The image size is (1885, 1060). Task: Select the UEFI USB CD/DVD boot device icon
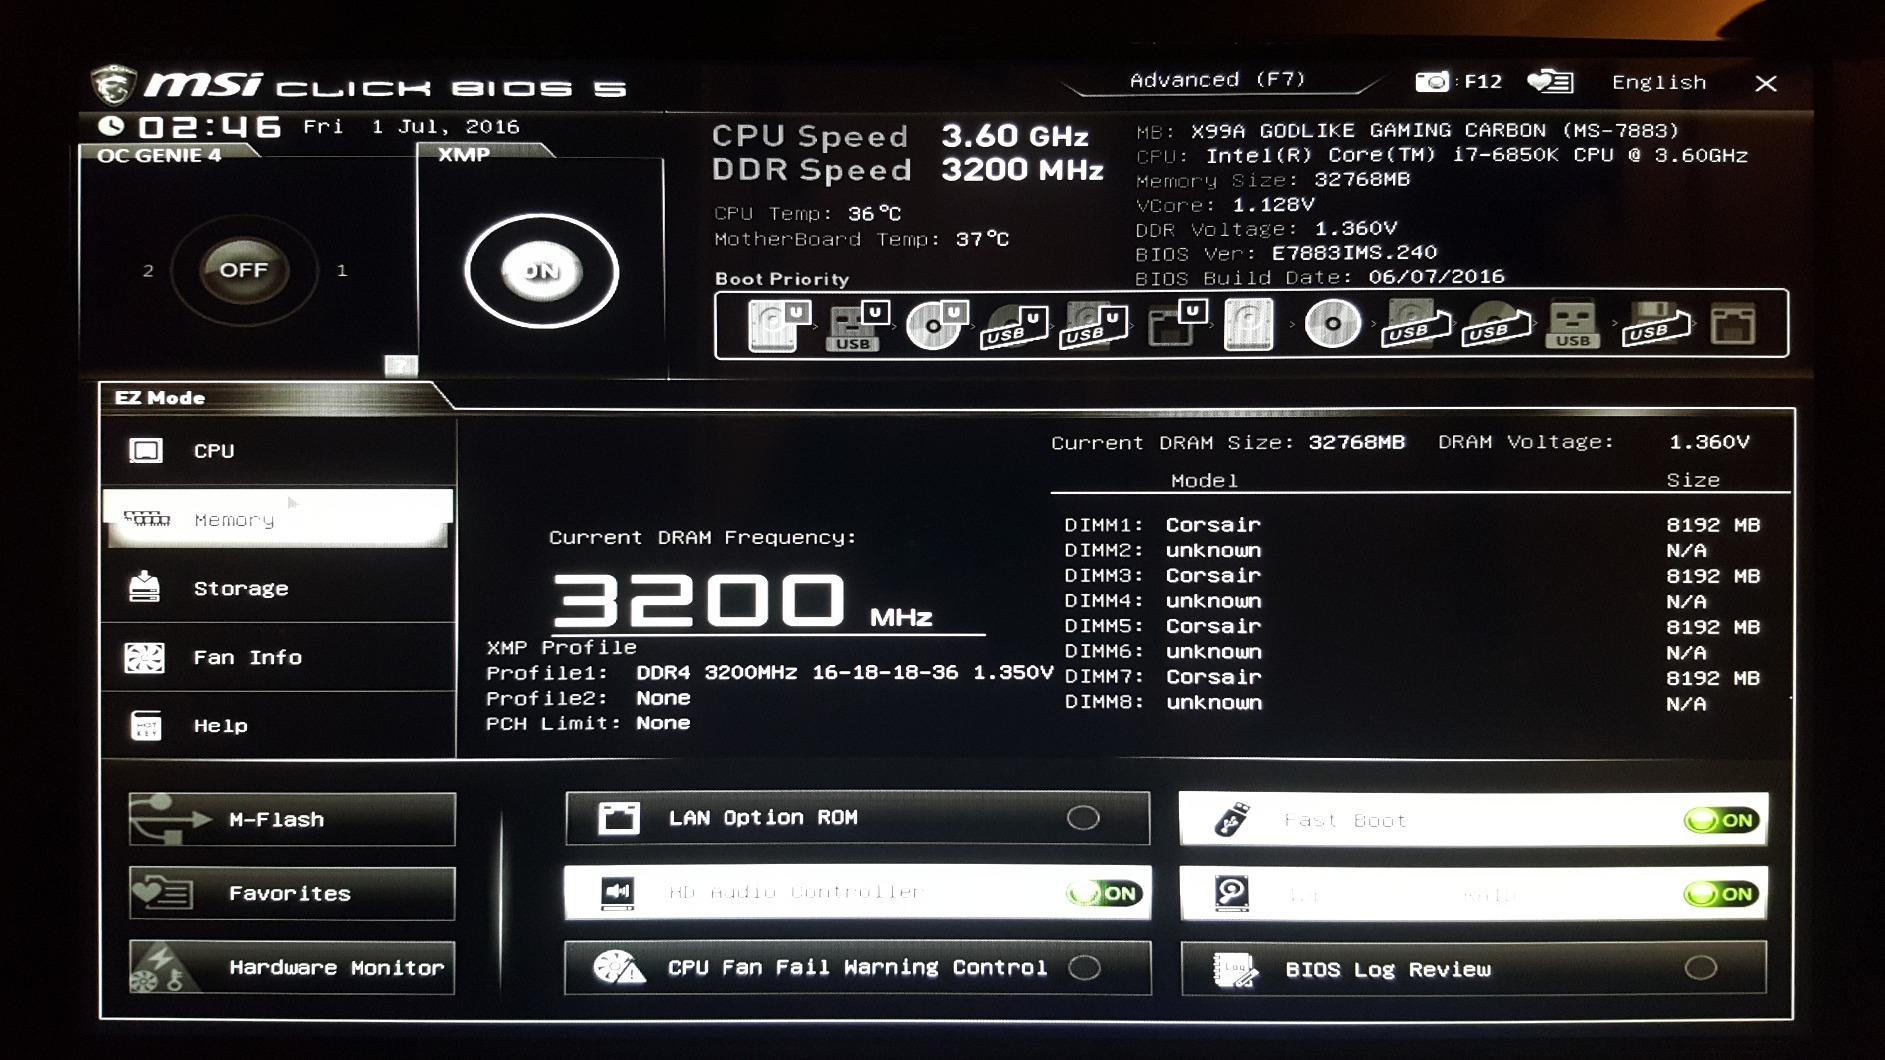[x=1014, y=327]
